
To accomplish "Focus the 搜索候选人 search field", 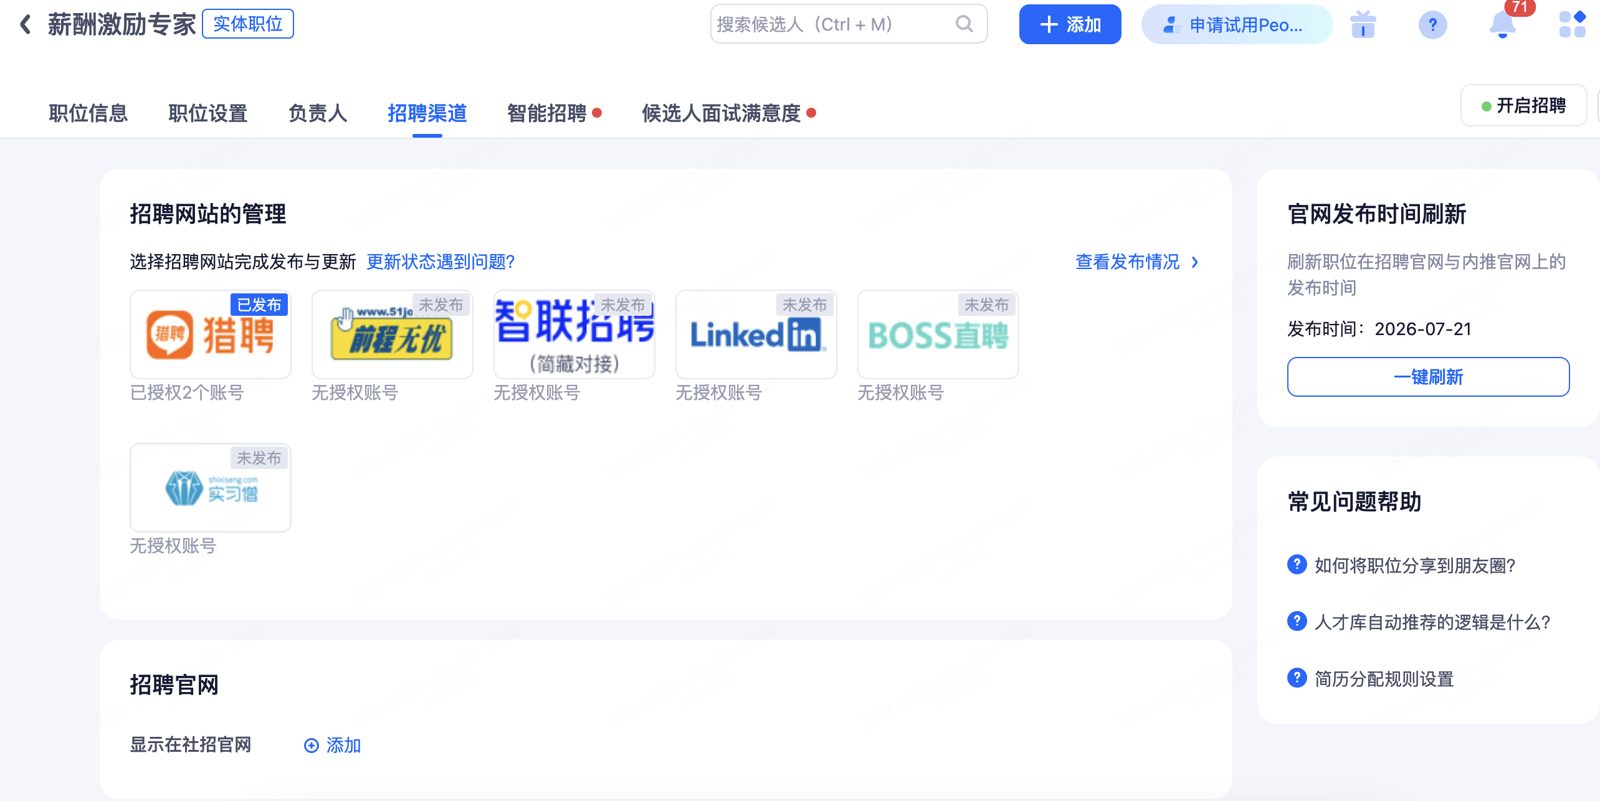I will [848, 24].
